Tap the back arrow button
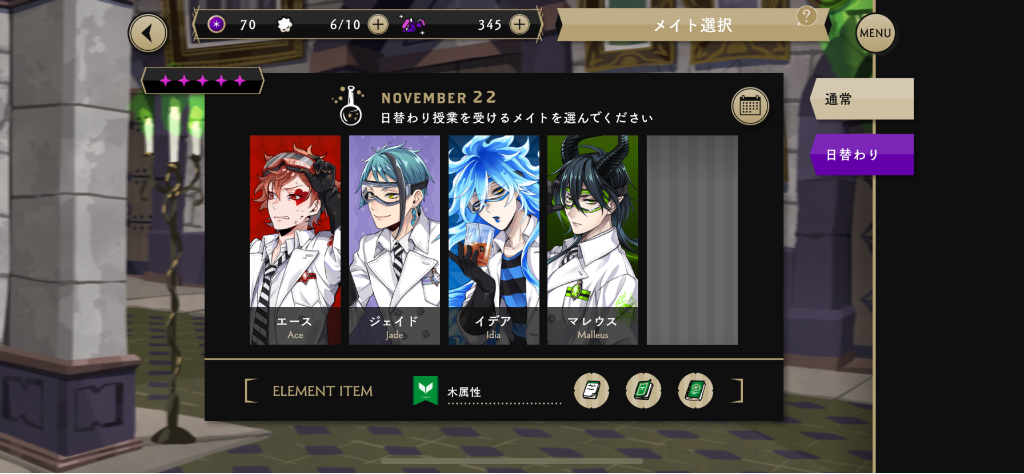The width and height of the screenshot is (1024, 474). [x=148, y=33]
